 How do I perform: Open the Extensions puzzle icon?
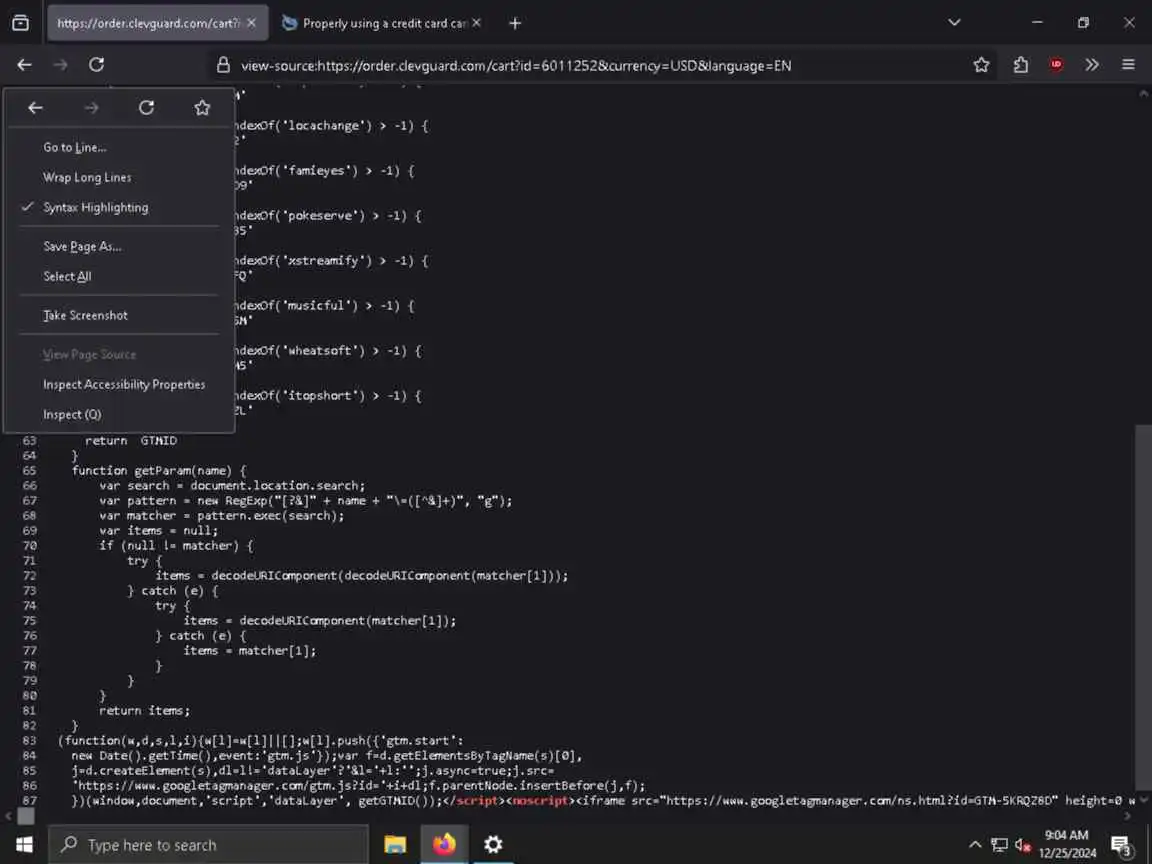click(1020, 65)
